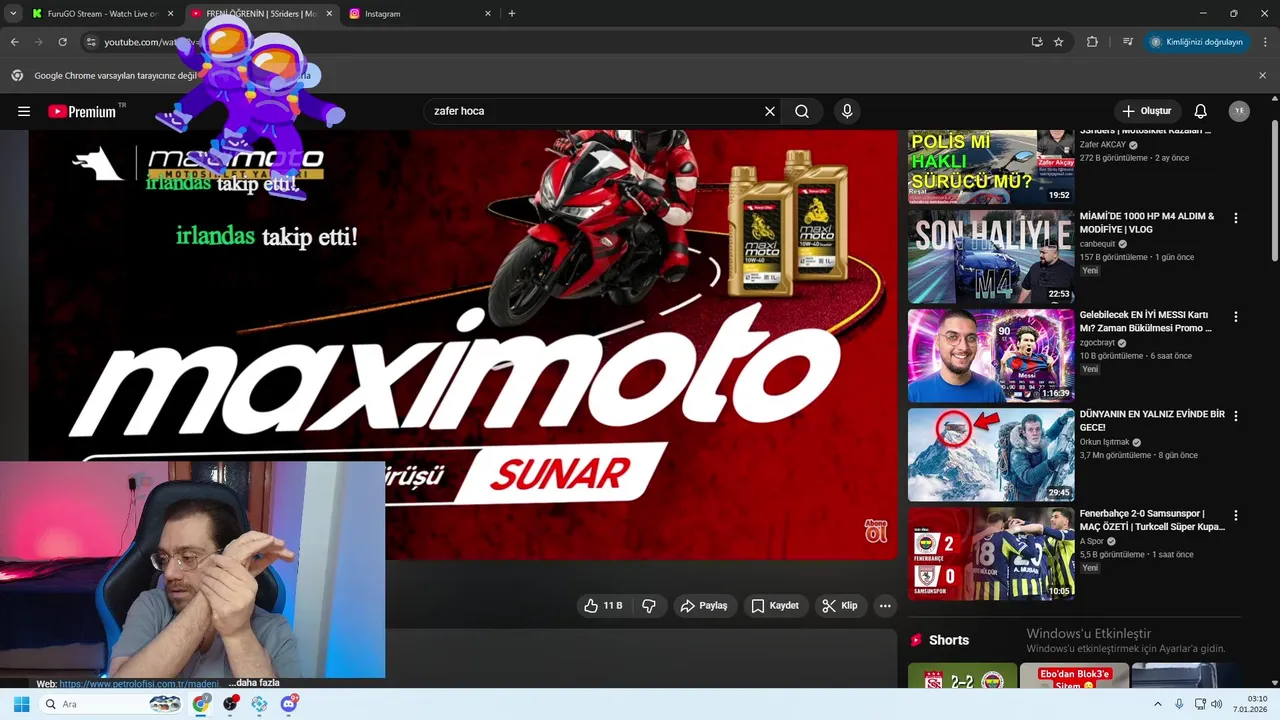View site information icon in address bar
The height and width of the screenshot is (720, 1280).
tap(91, 42)
